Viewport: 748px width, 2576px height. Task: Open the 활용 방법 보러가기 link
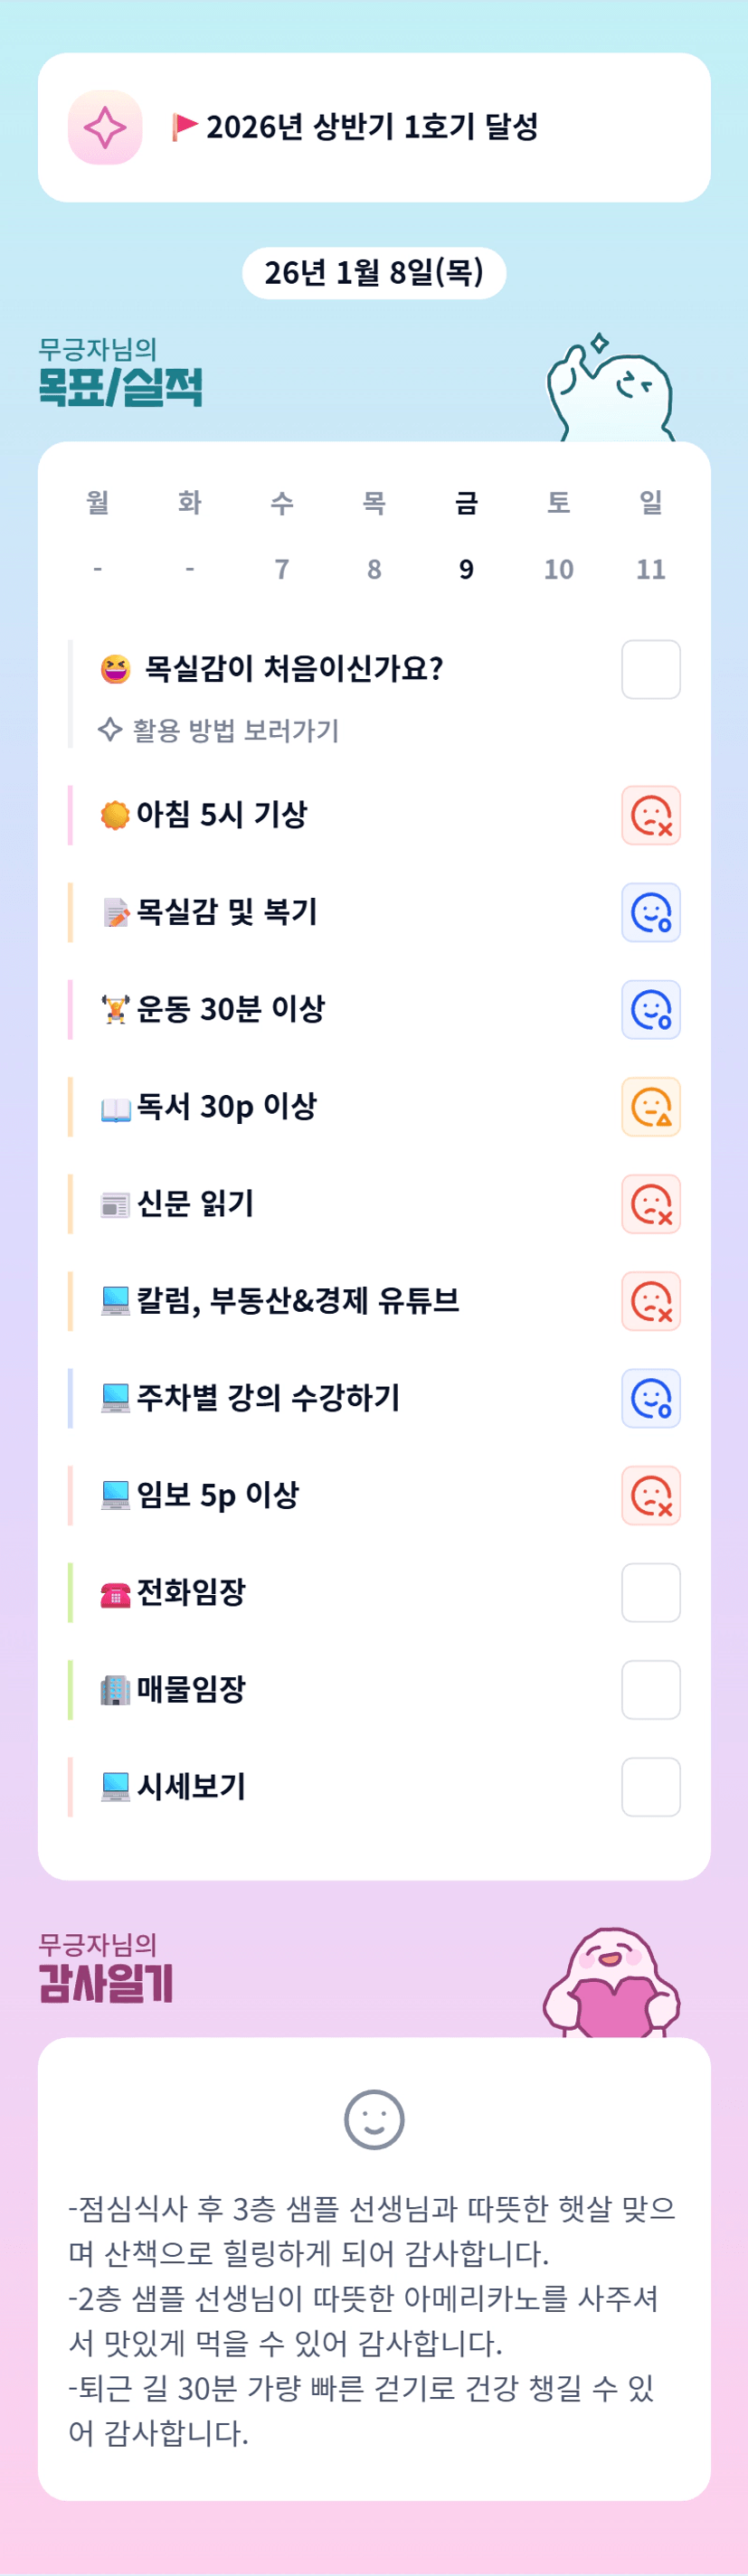pos(235,730)
